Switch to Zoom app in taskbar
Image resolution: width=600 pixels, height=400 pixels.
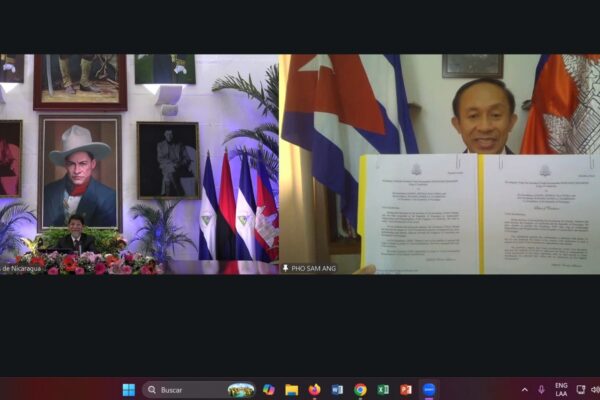[429, 390]
